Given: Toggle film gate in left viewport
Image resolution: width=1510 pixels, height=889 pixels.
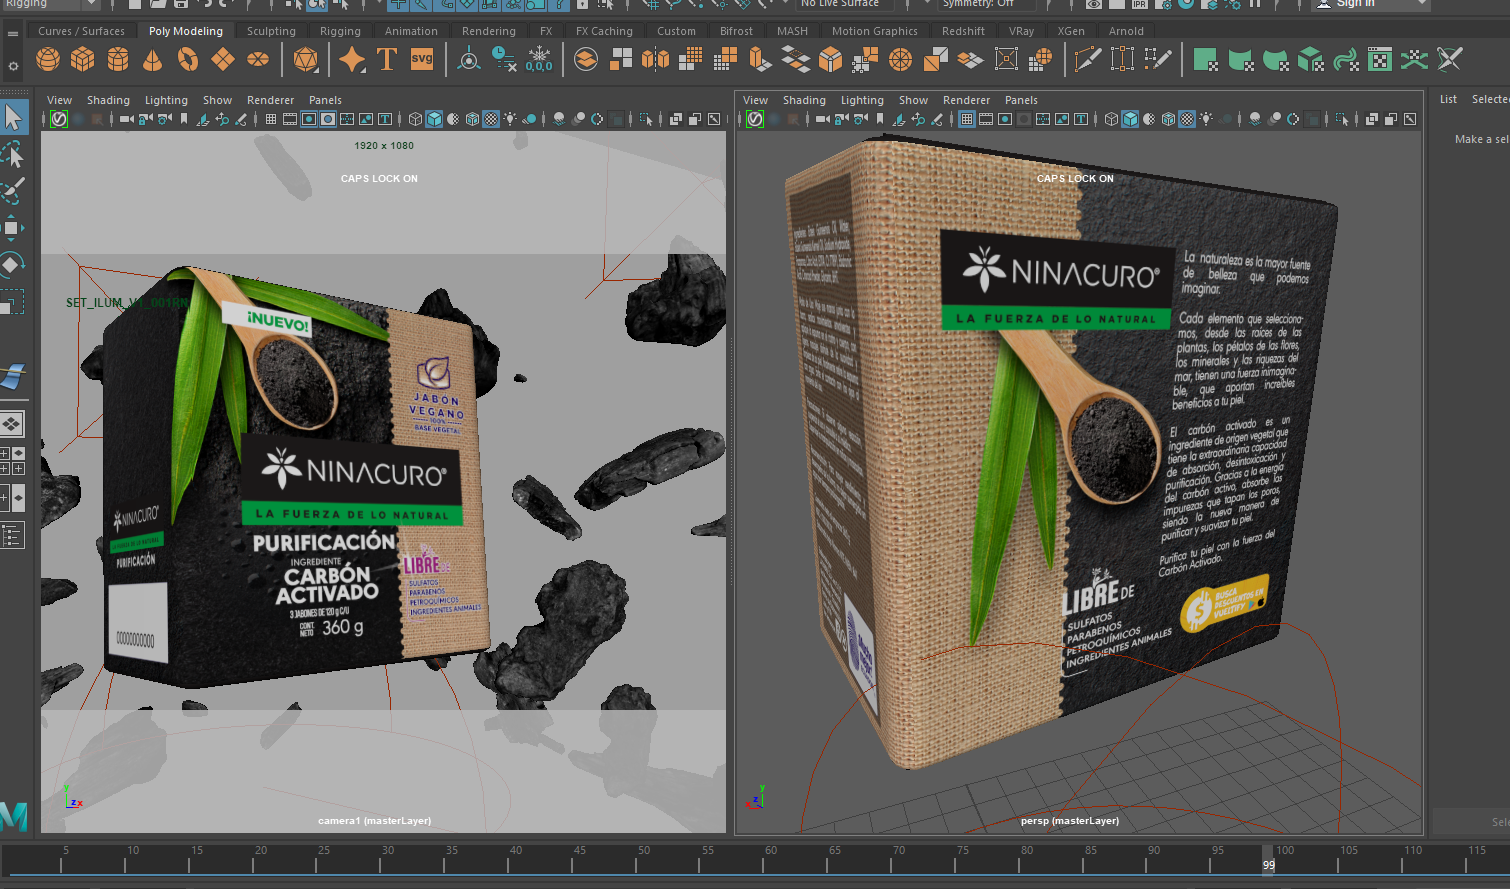Looking at the screenshot, I should click(290, 119).
